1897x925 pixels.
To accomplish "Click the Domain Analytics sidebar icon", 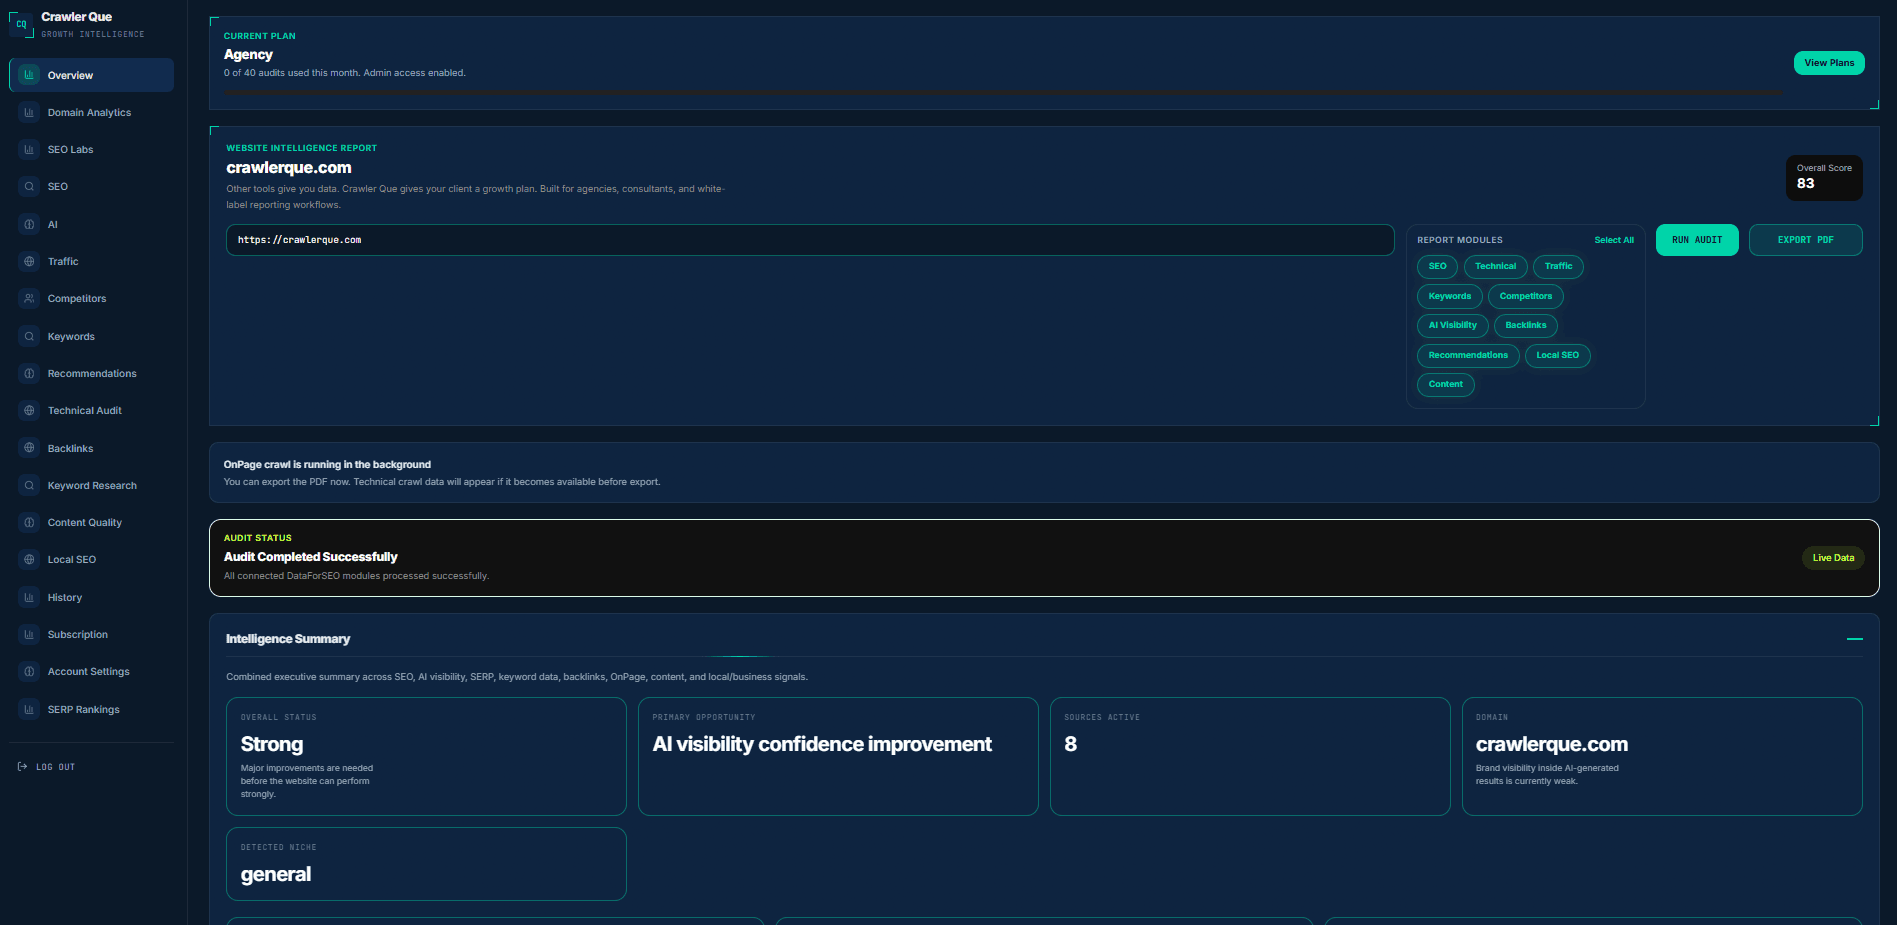I will [29, 112].
